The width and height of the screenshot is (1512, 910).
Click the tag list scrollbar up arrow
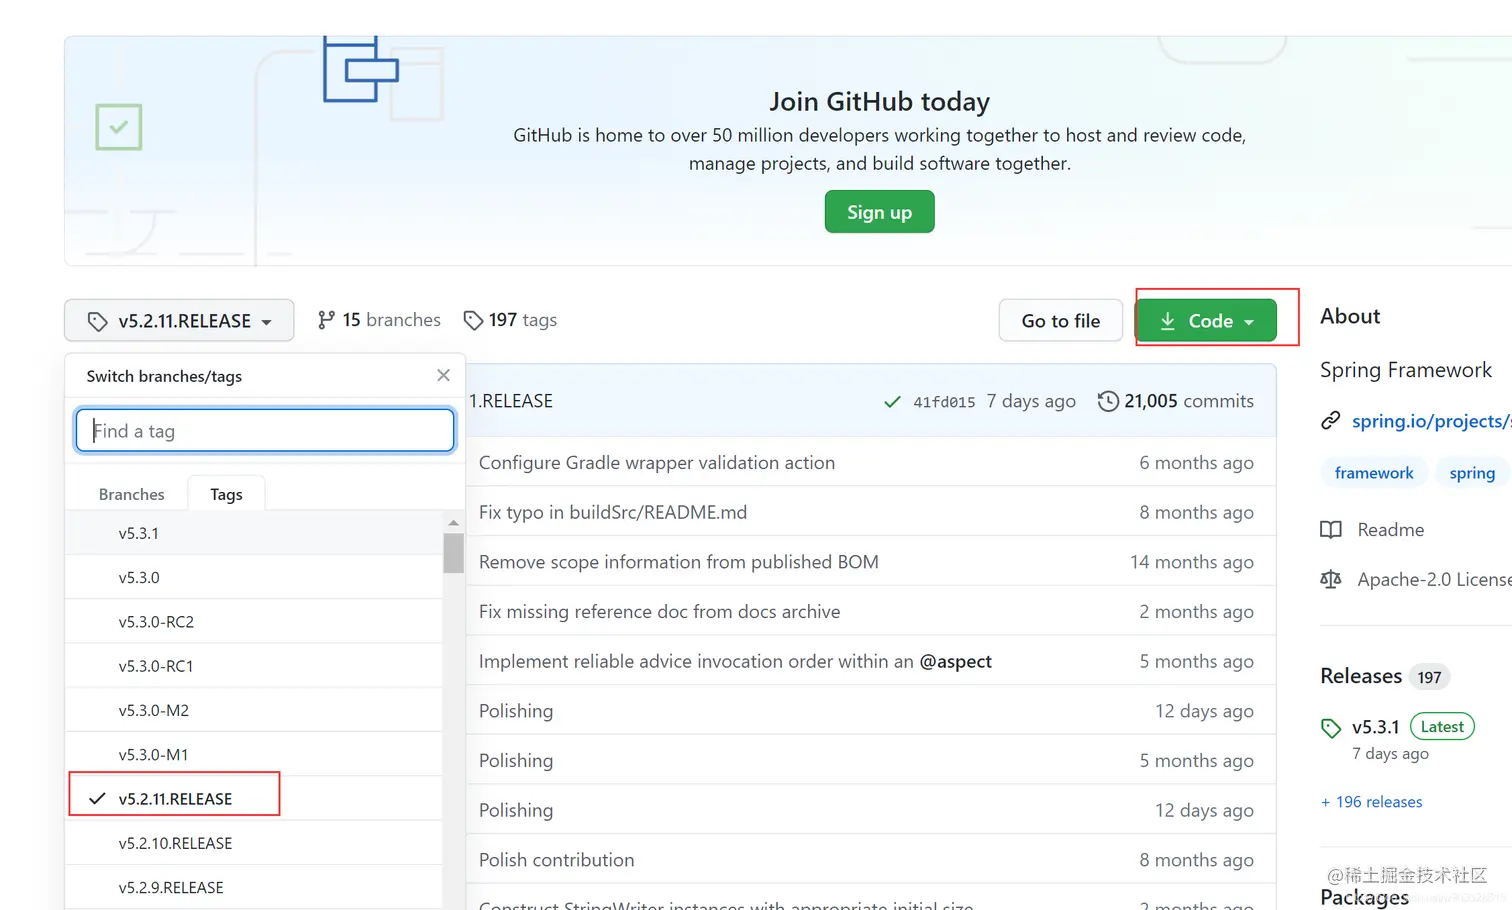tap(453, 522)
